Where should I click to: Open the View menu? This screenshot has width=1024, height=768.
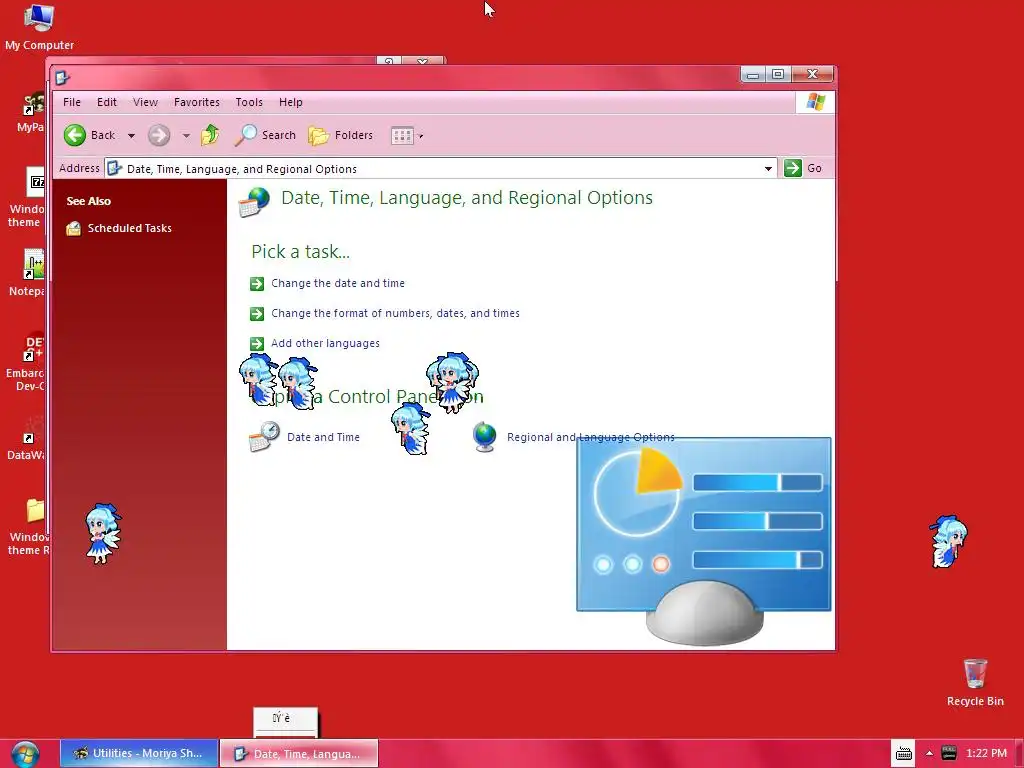(x=145, y=102)
